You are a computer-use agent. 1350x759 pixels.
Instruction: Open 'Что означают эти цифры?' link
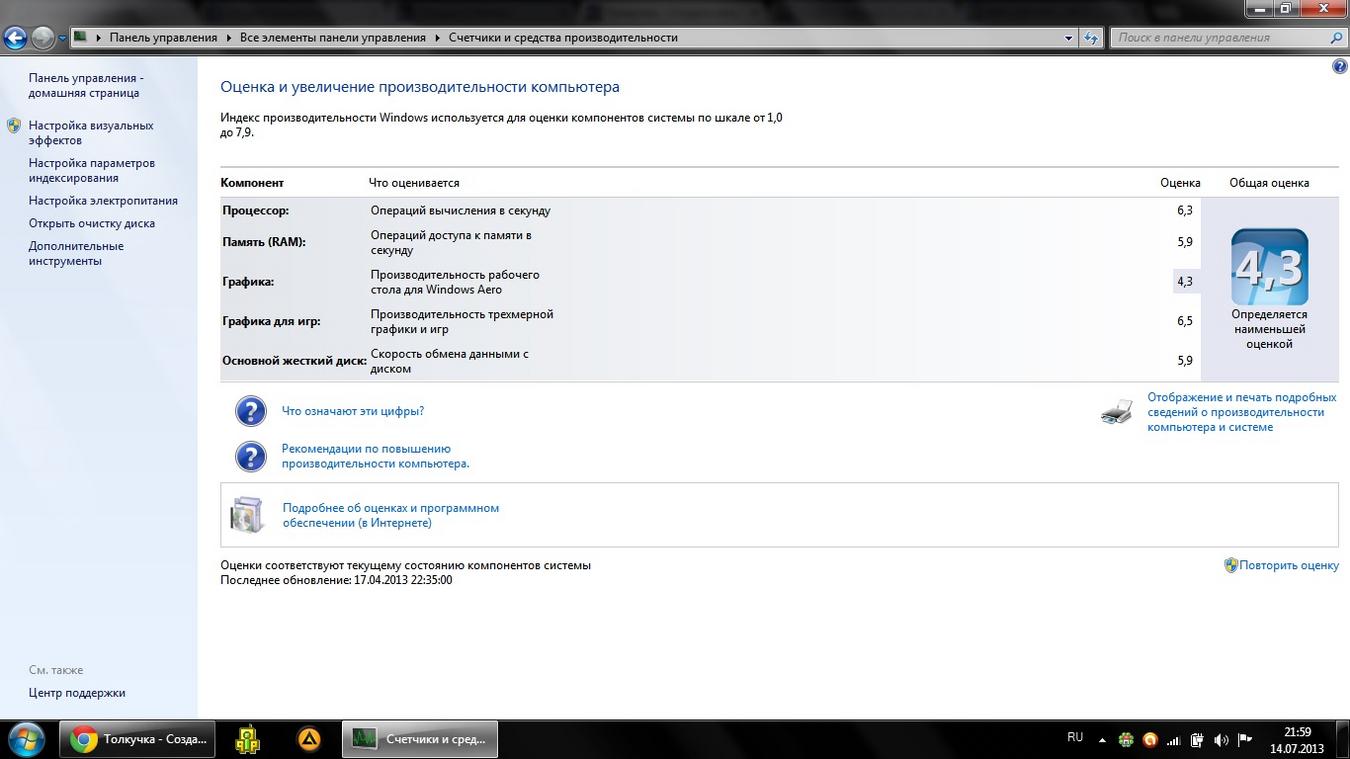[353, 411]
